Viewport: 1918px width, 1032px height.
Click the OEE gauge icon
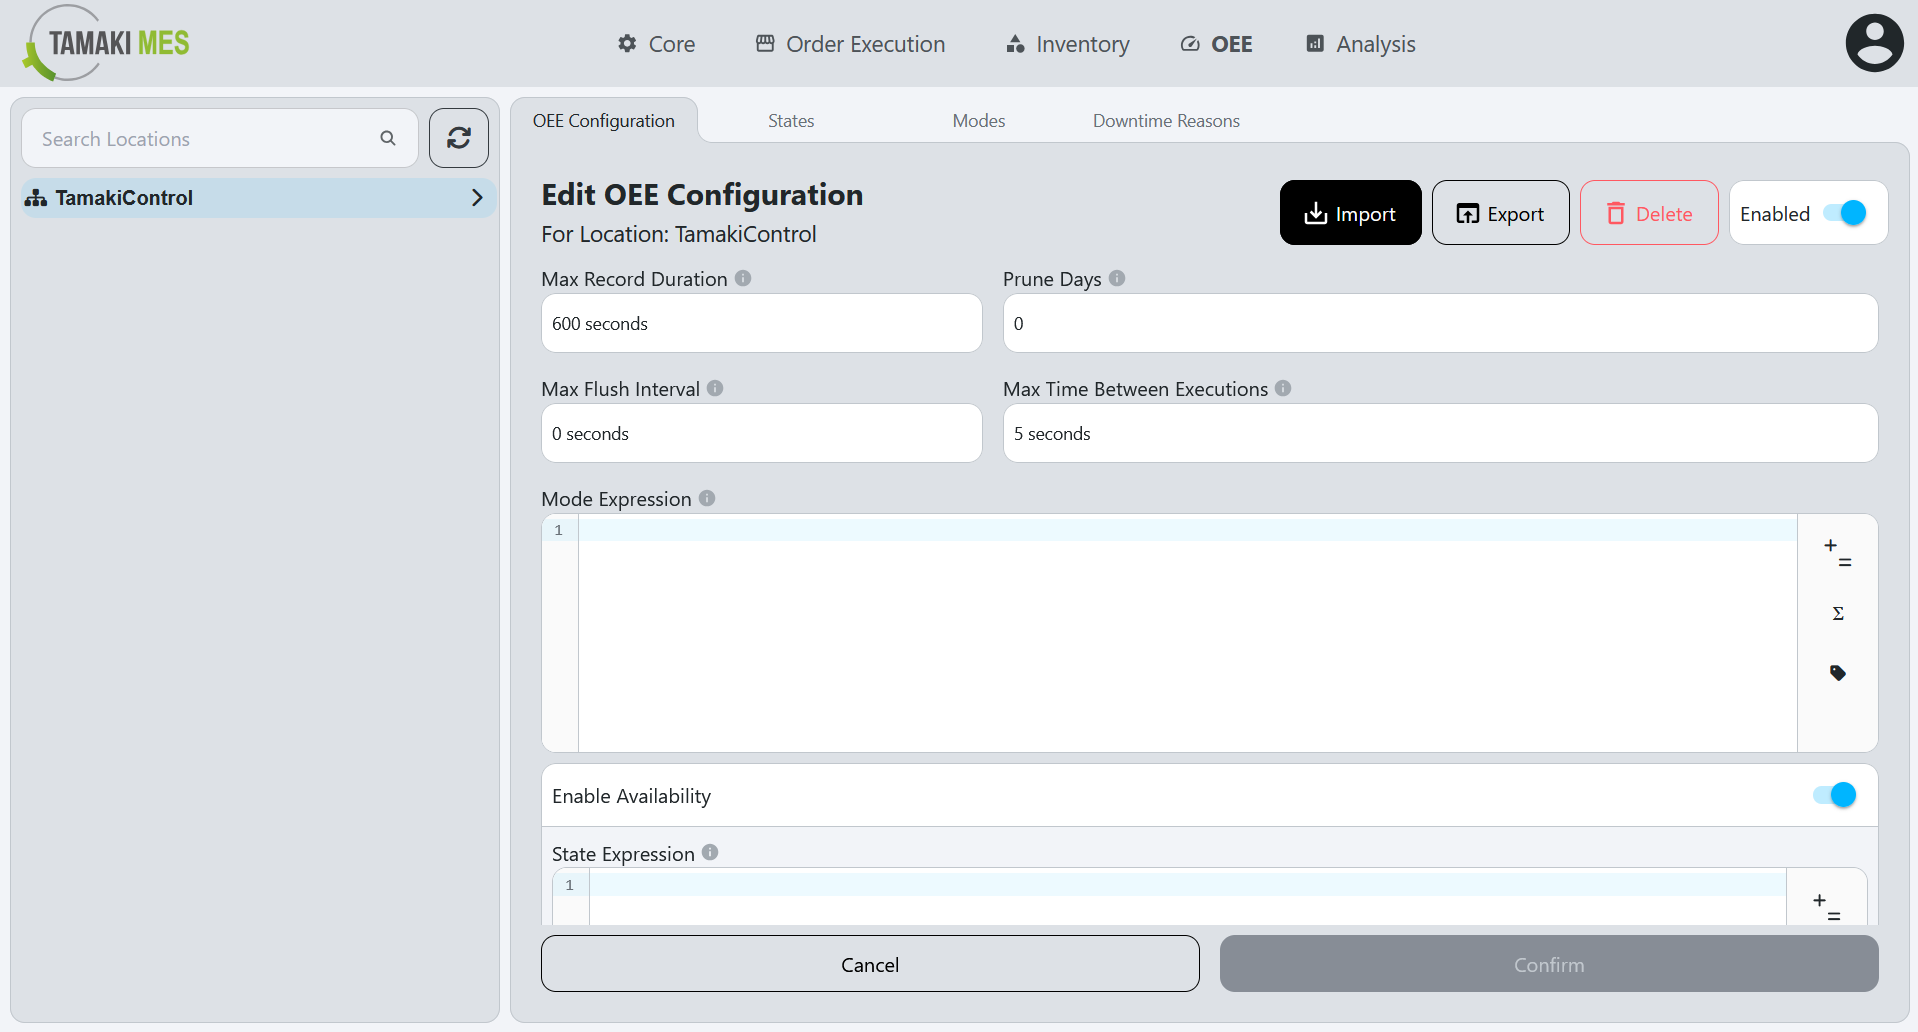[x=1188, y=44]
